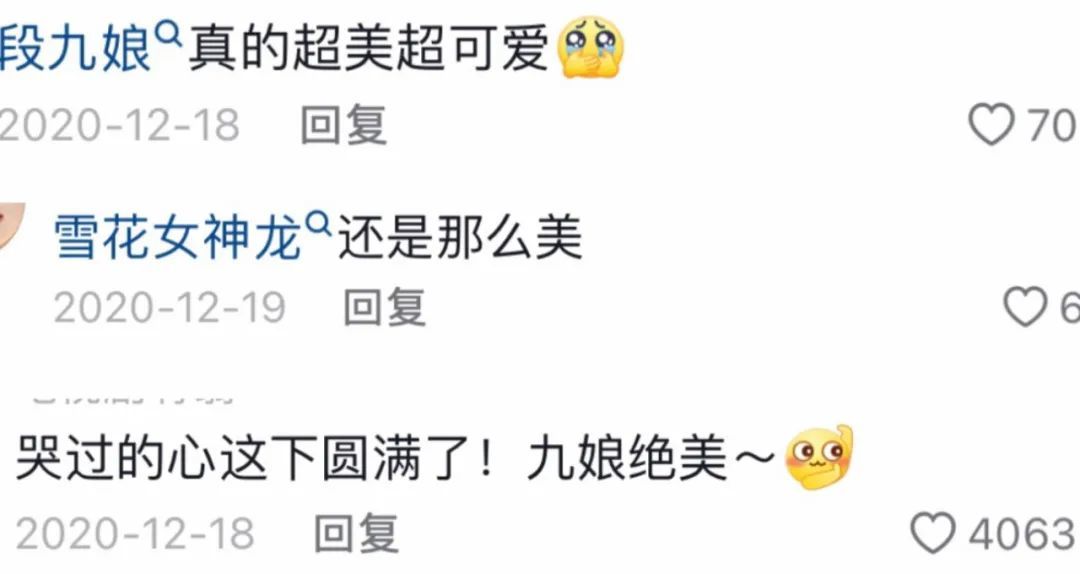1080x574 pixels.
Task: Tap the heart icon on 雪花女神龙's comment
Action: (x=1025, y=306)
